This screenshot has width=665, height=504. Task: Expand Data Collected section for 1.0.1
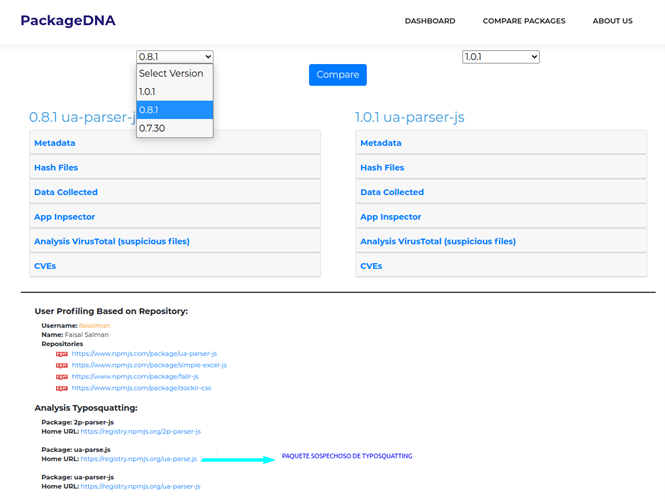pyautogui.click(x=392, y=192)
